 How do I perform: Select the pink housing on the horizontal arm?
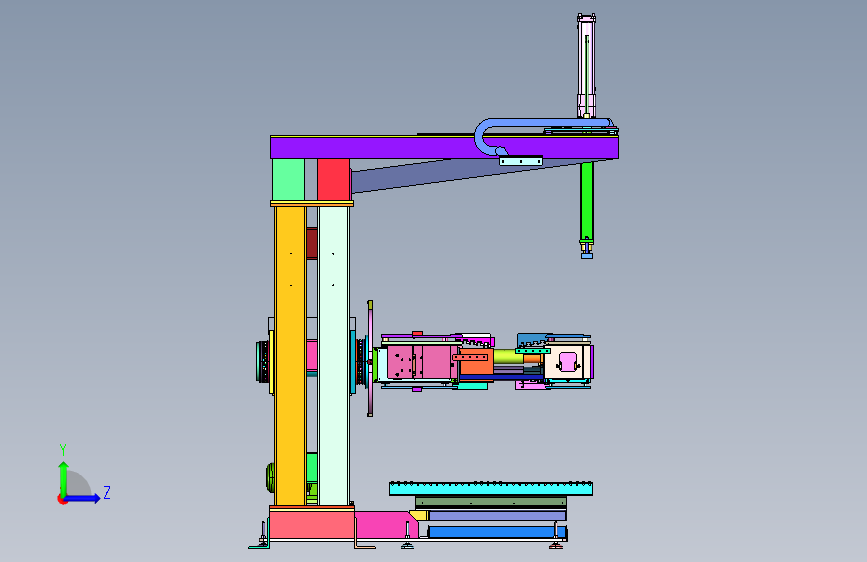pos(422,362)
